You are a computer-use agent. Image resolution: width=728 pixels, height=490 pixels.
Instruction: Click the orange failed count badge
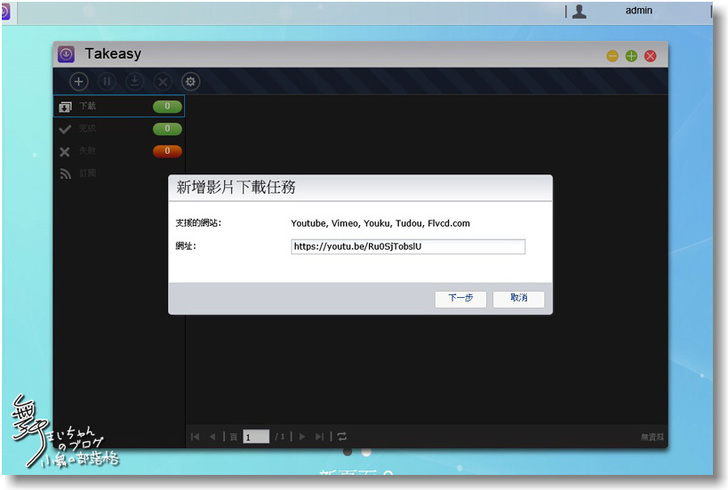pos(167,151)
